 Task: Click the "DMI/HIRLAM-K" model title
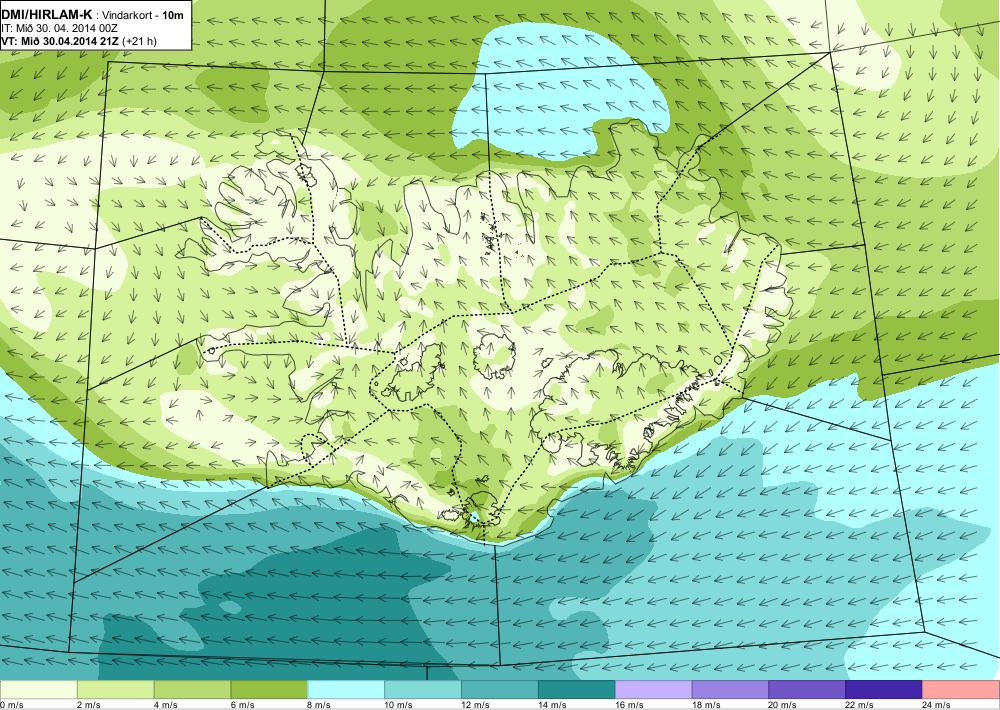(x=46, y=15)
